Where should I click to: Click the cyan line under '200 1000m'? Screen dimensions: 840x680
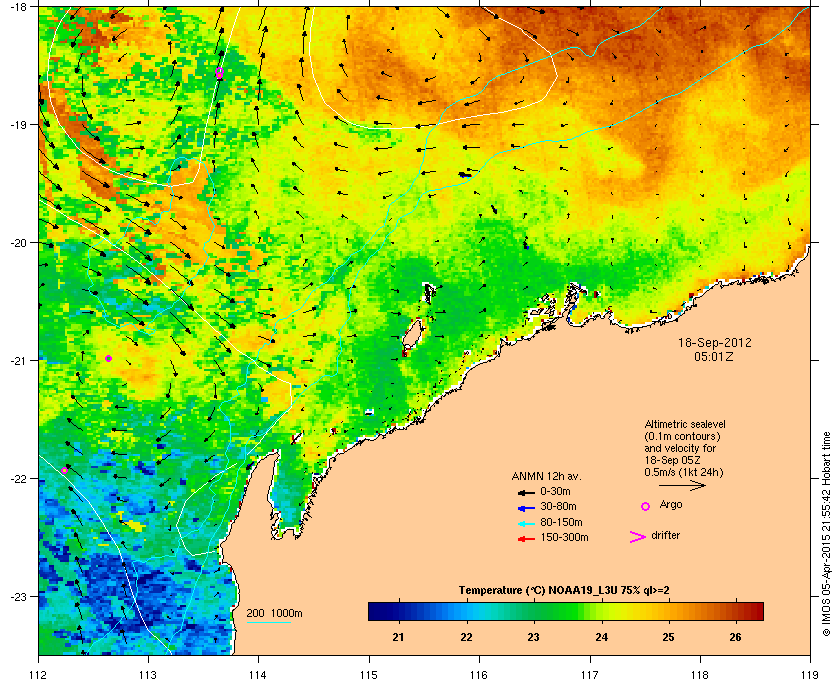[268, 622]
